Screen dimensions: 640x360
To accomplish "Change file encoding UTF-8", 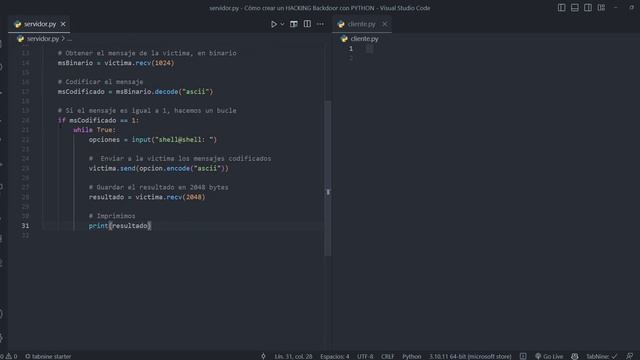I will click(x=365, y=356).
